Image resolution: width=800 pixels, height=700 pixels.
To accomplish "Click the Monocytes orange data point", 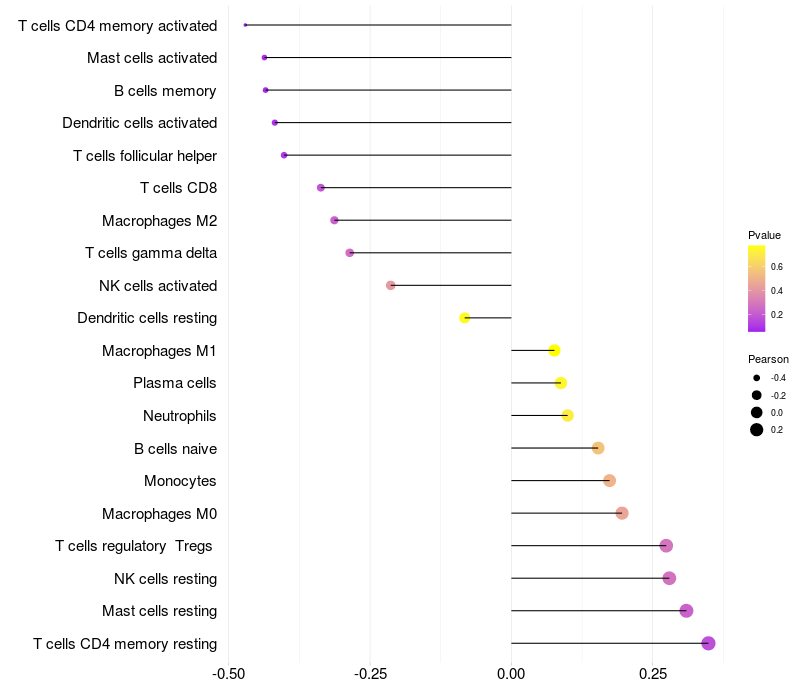I will 609,481.
